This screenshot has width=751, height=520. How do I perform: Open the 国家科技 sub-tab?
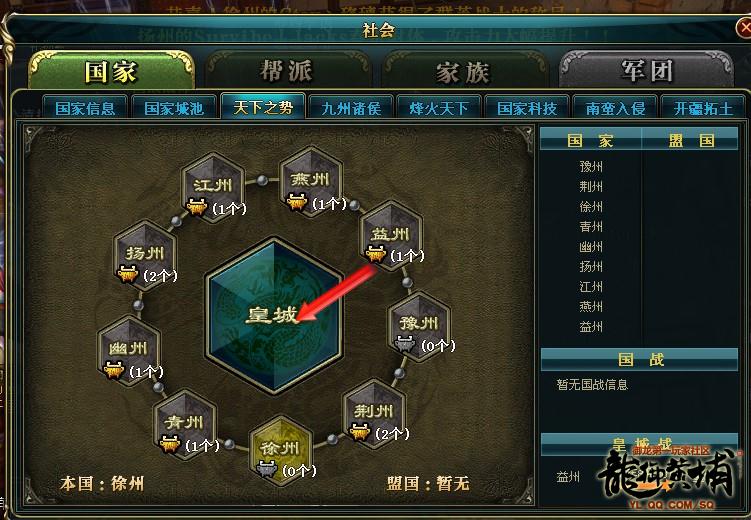pos(527,108)
